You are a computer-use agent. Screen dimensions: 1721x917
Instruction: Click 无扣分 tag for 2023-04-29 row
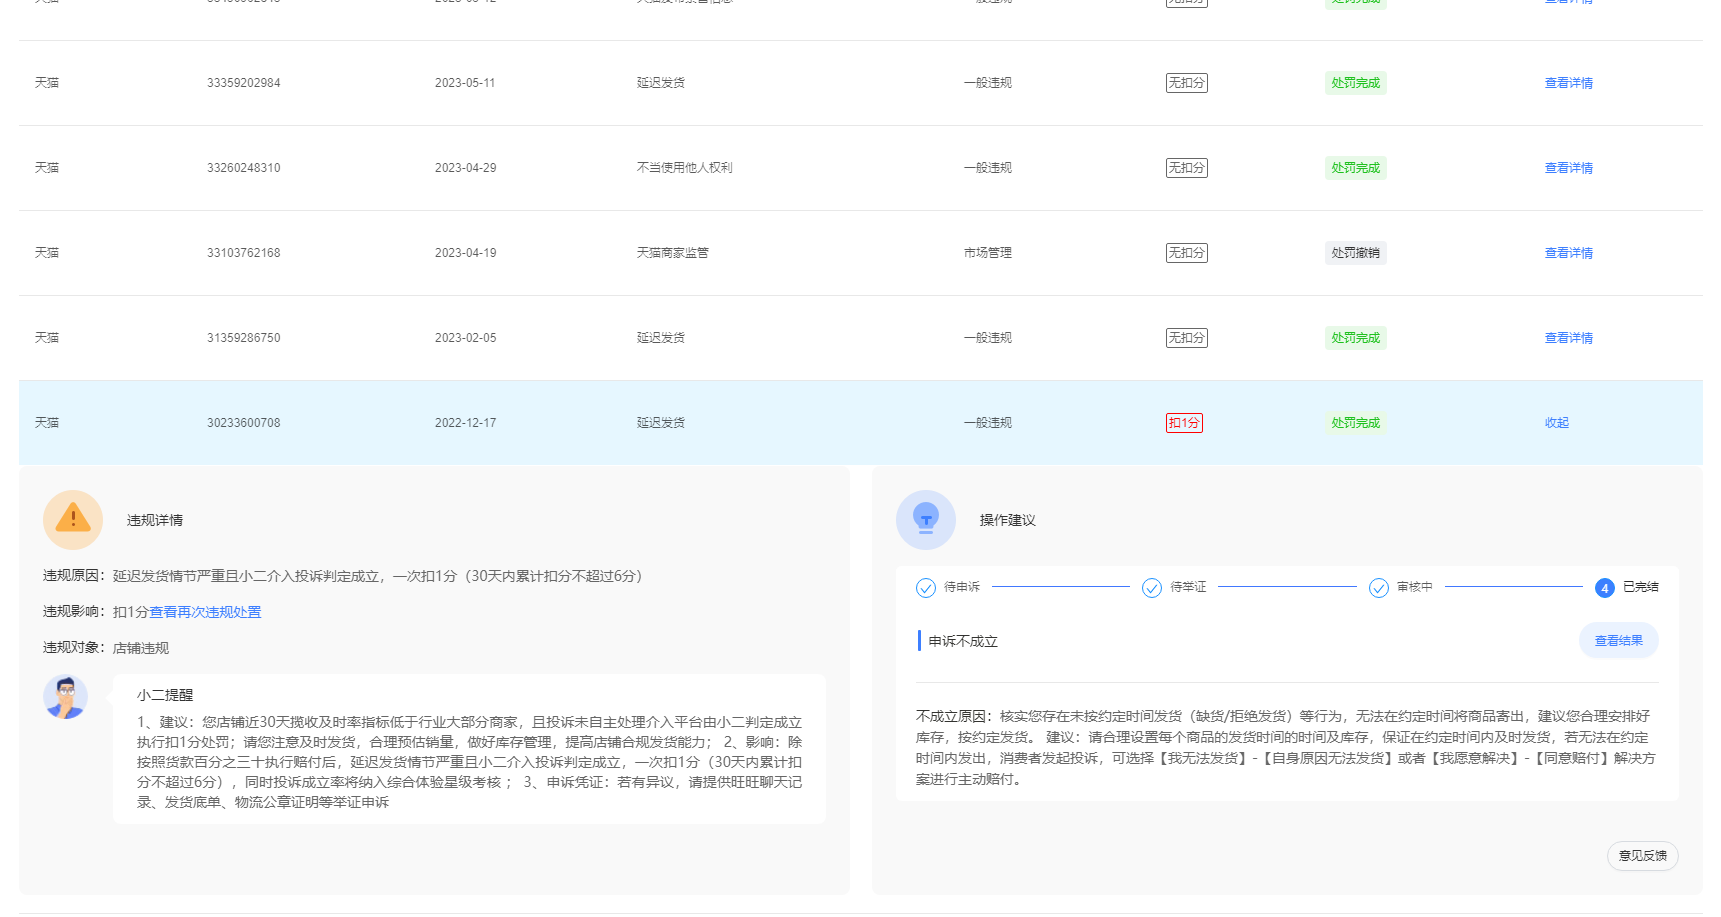pos(1187,168)
